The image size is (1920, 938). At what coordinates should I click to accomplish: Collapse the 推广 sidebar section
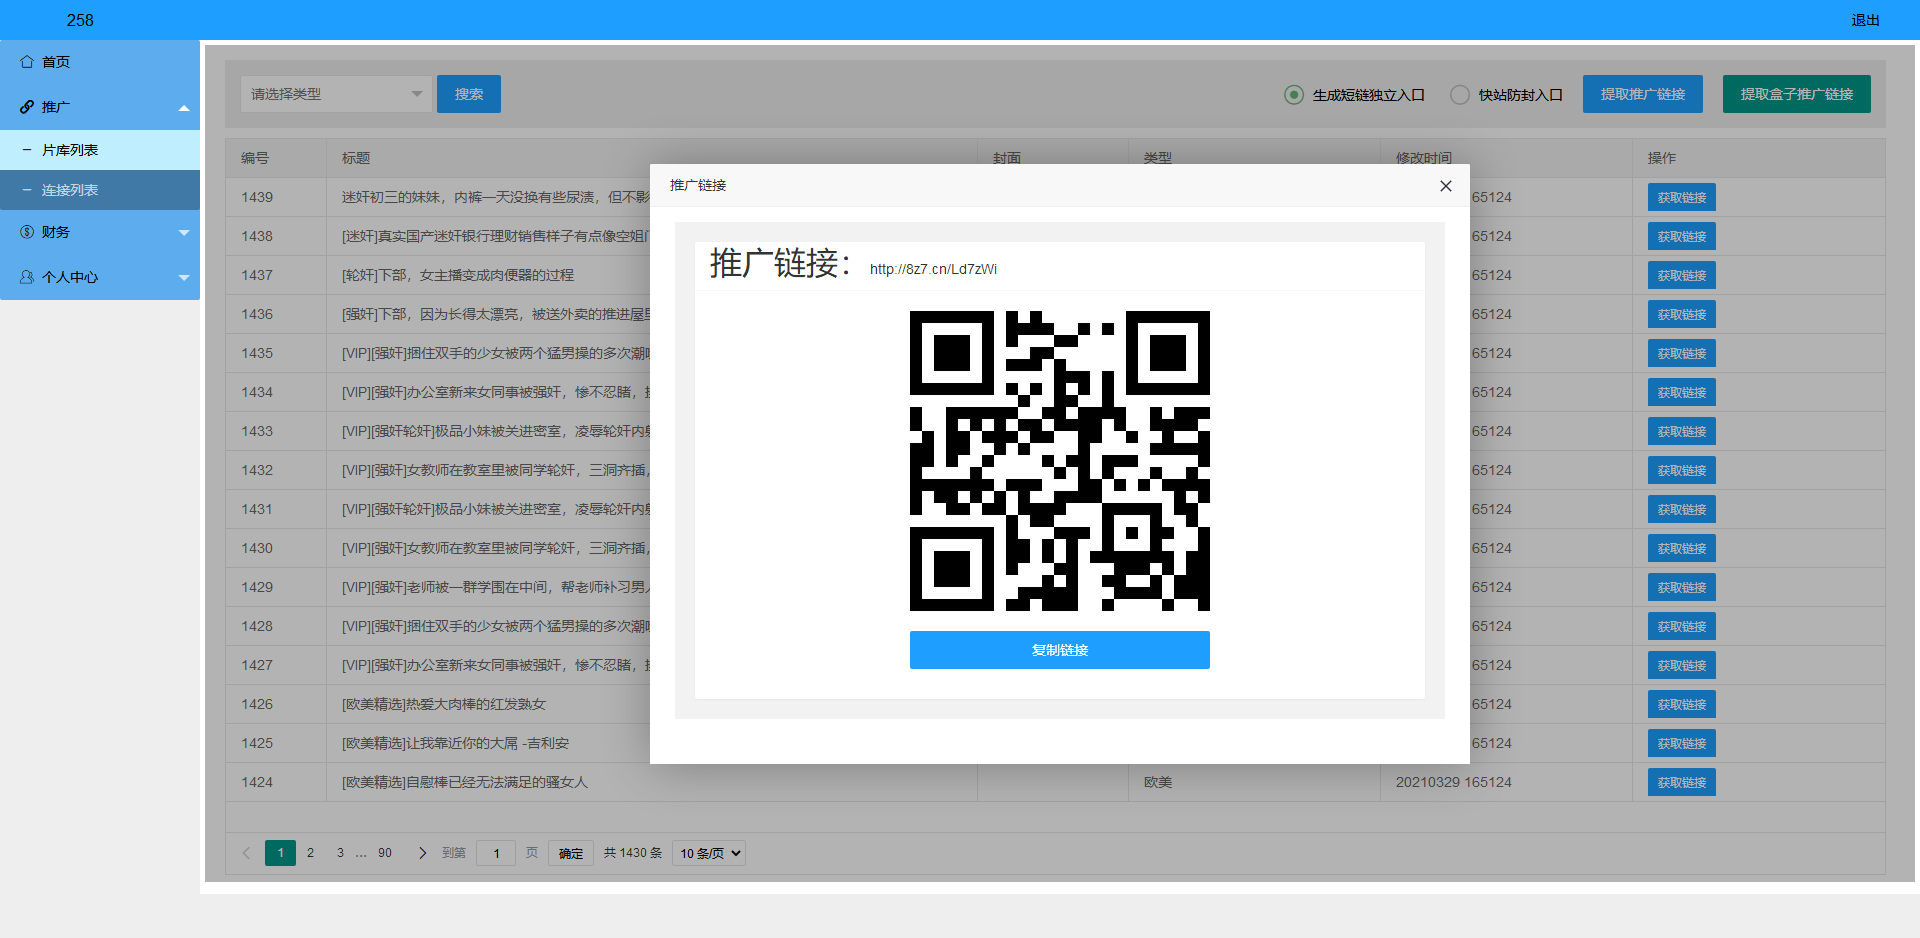183,106
